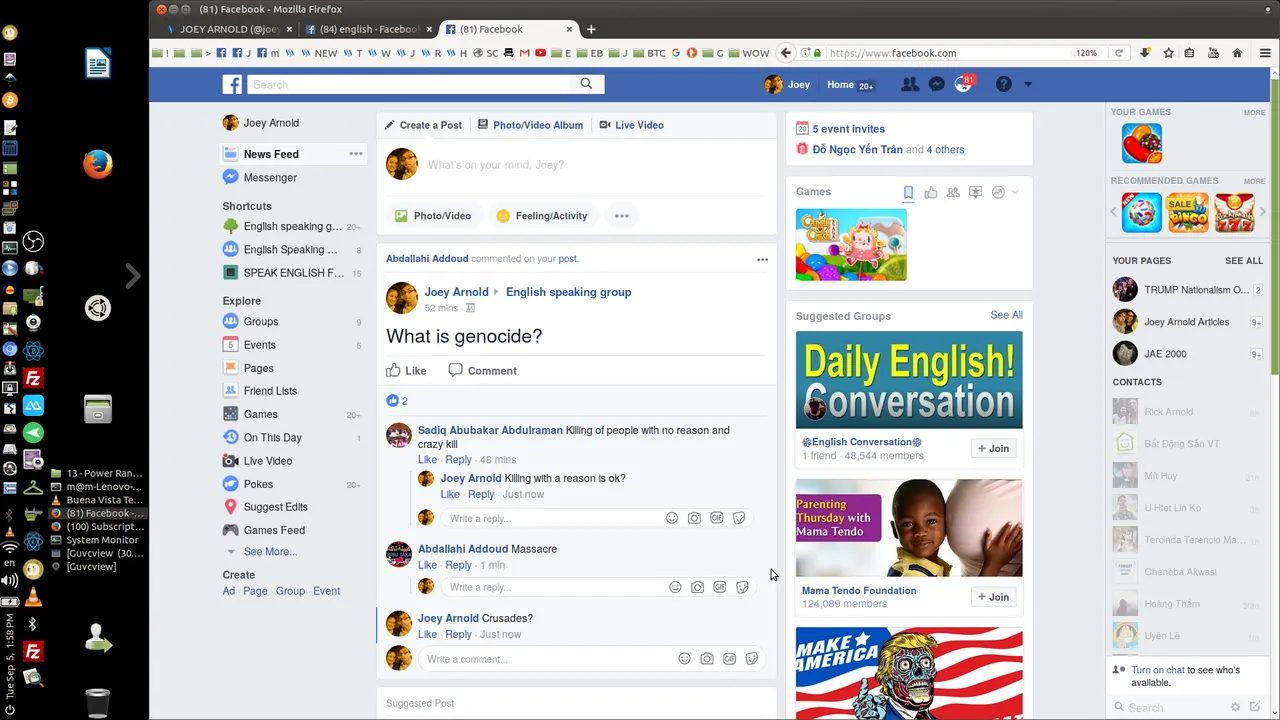
Task: Open English speaking group link in post header
Action: coord(568,292)
